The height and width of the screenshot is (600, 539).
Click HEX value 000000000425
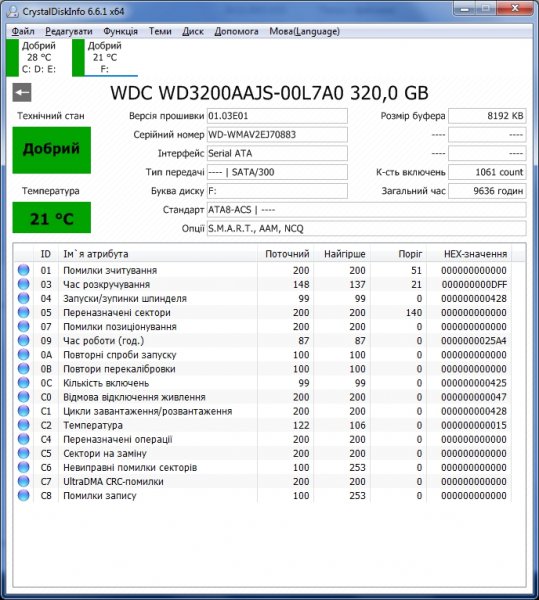point(474,383)
